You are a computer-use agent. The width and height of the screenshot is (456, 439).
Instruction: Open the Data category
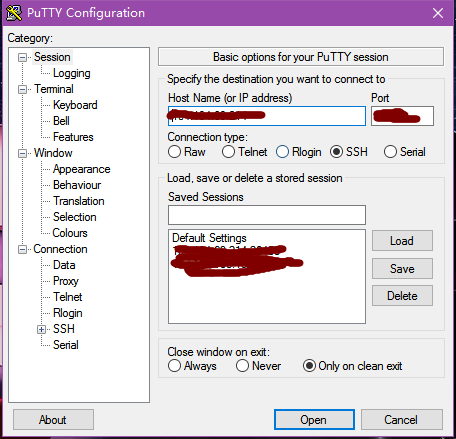(x=64, y=265)
